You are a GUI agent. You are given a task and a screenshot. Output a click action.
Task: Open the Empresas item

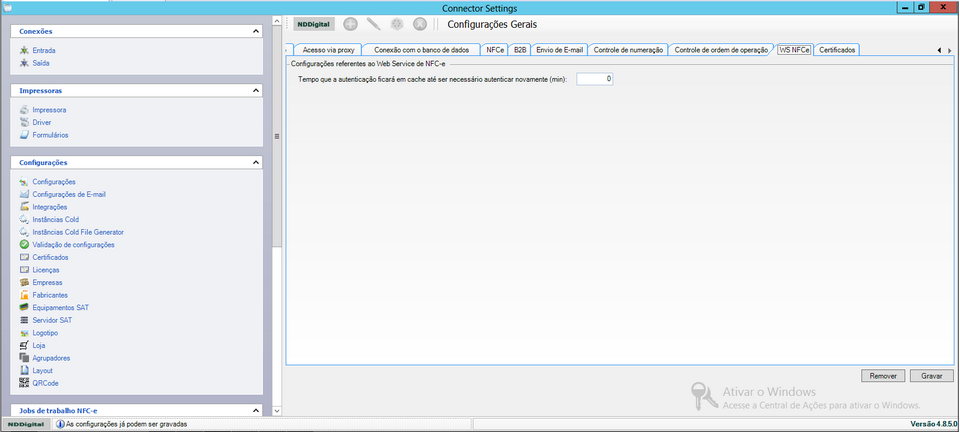point(47,283)
